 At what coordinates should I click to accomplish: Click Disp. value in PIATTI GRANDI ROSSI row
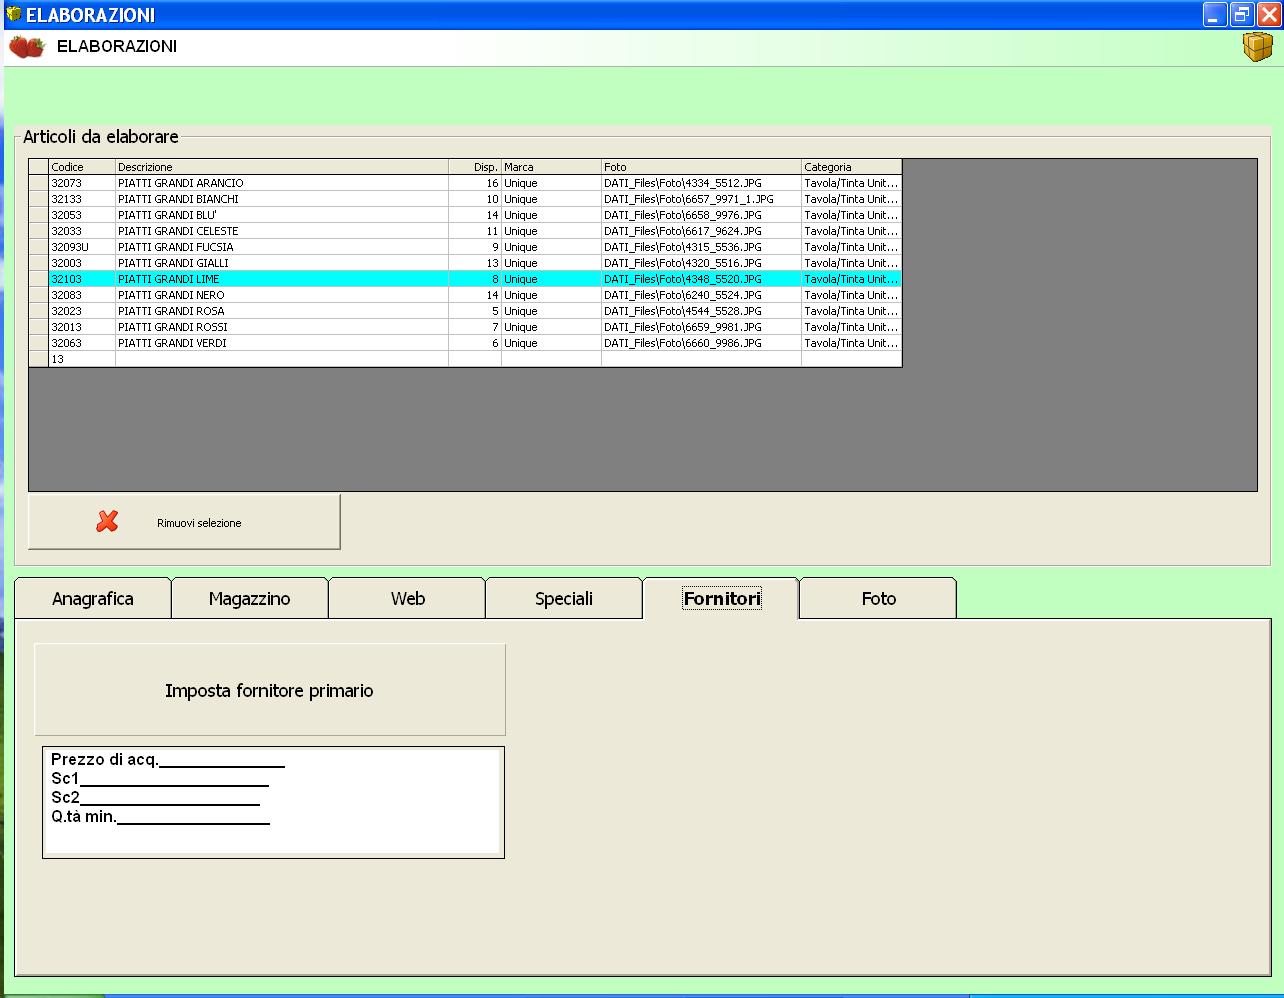(475, 327)
